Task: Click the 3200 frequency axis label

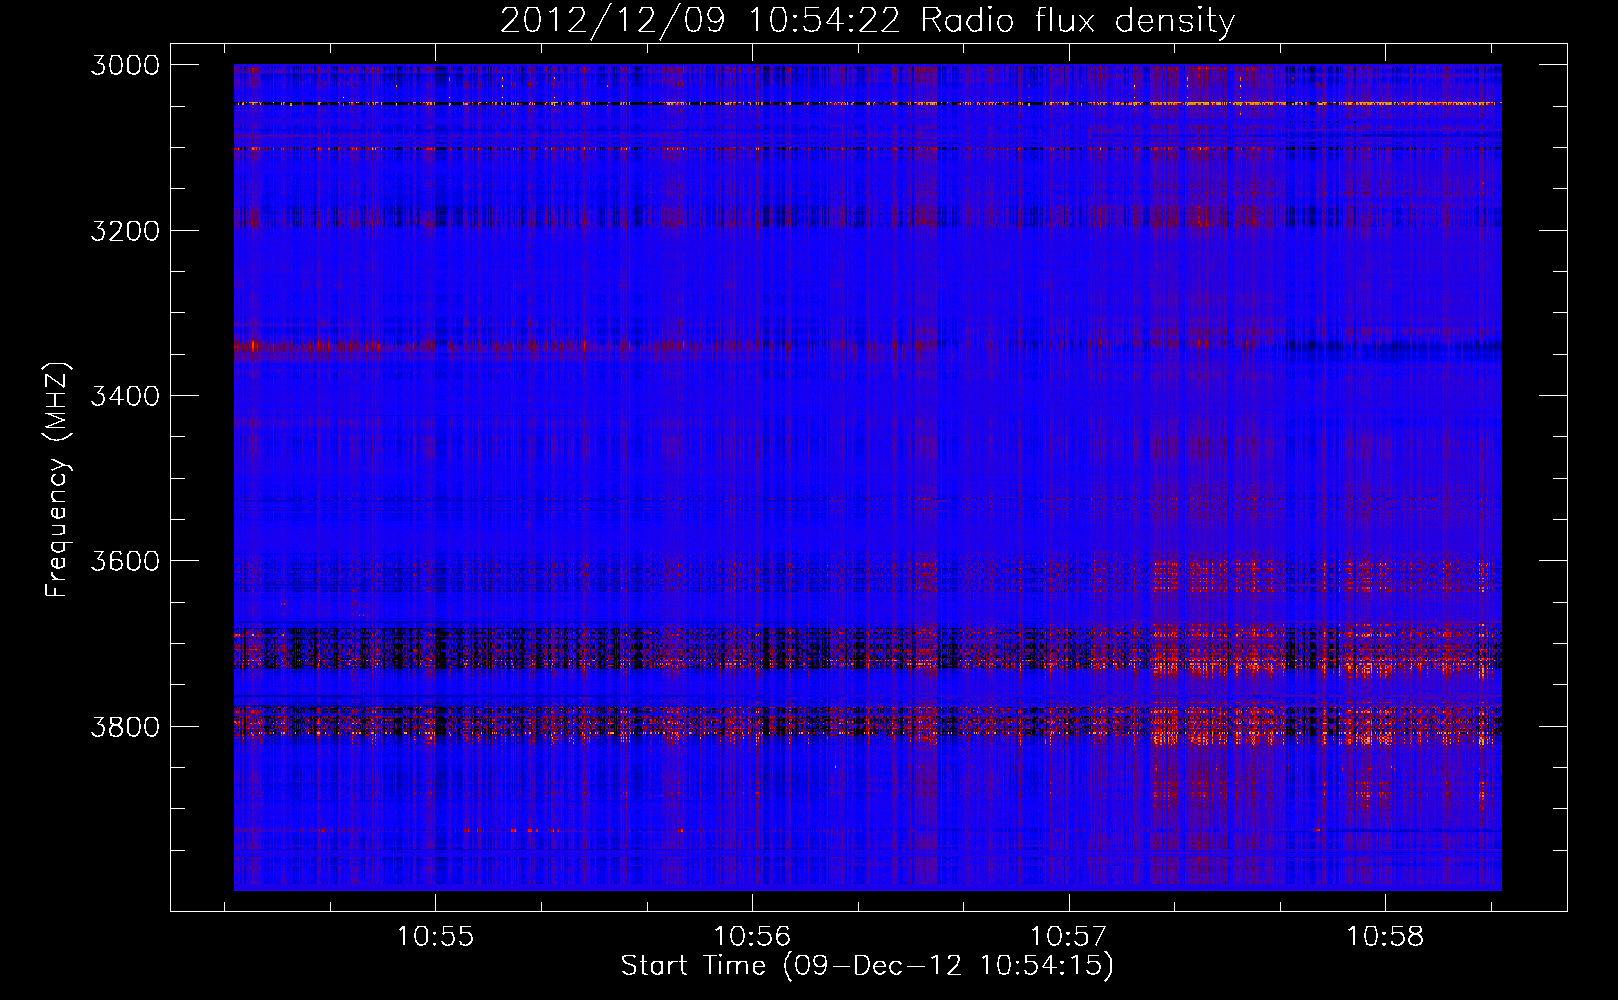Action: pos(125,231)
